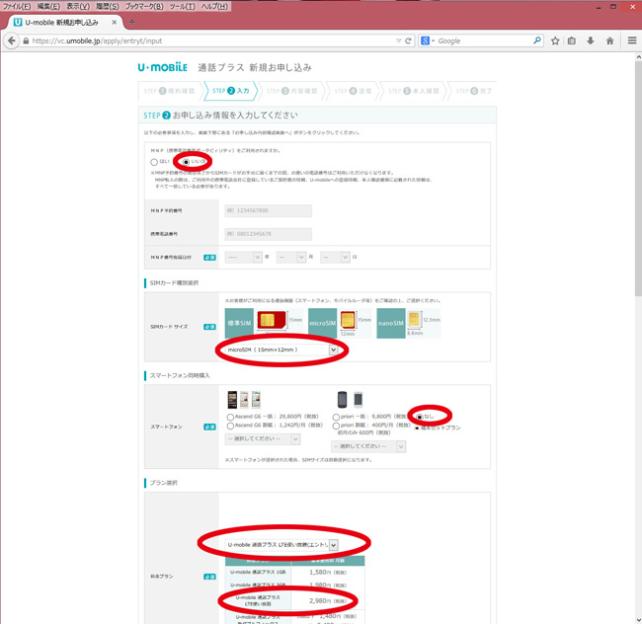The height and width of the screenshot is (624, 642).
Task: Open the Firefox hamburger menu
Action: pos(632,40)
